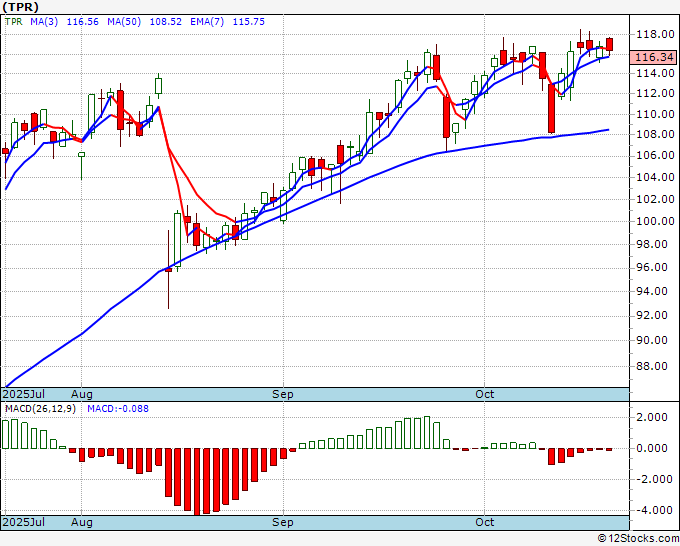This screenshot has height=546, width=680.
Task: Click Sep on the price chart axis
Action: coord(283,395)
